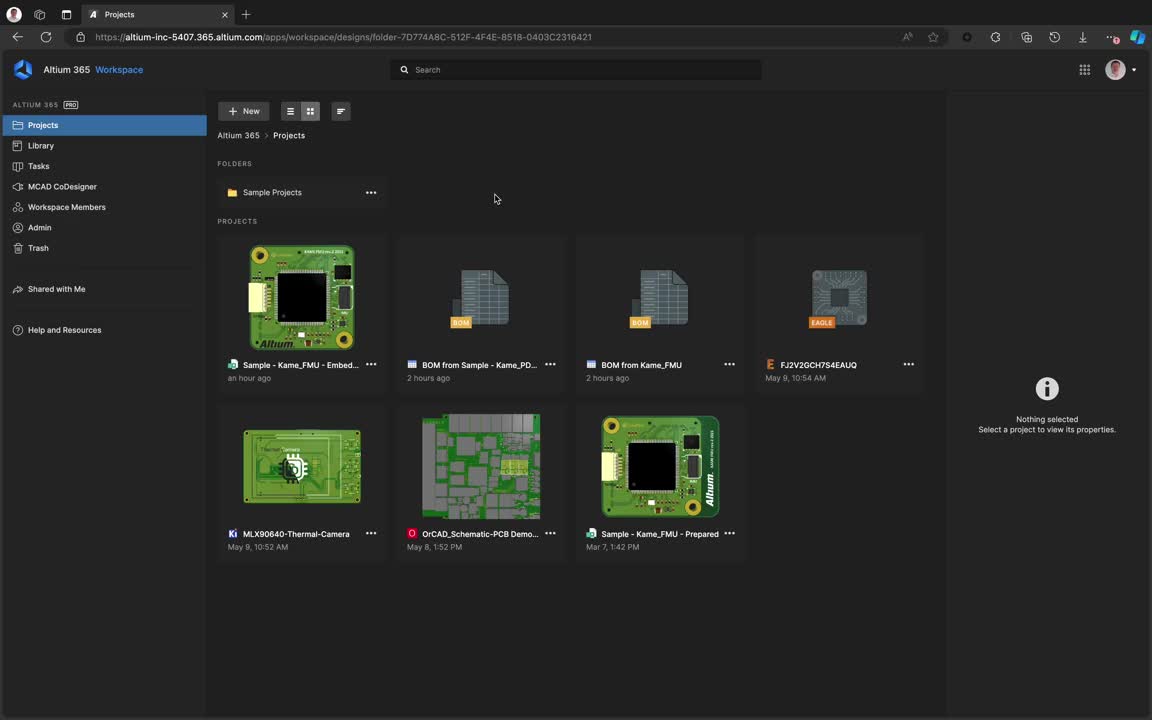Select the MLX90640-Thermal-Camera project thumbnail
Image resolution: width=1152 pixels, height=720 pixels.
tap(302, 466)
